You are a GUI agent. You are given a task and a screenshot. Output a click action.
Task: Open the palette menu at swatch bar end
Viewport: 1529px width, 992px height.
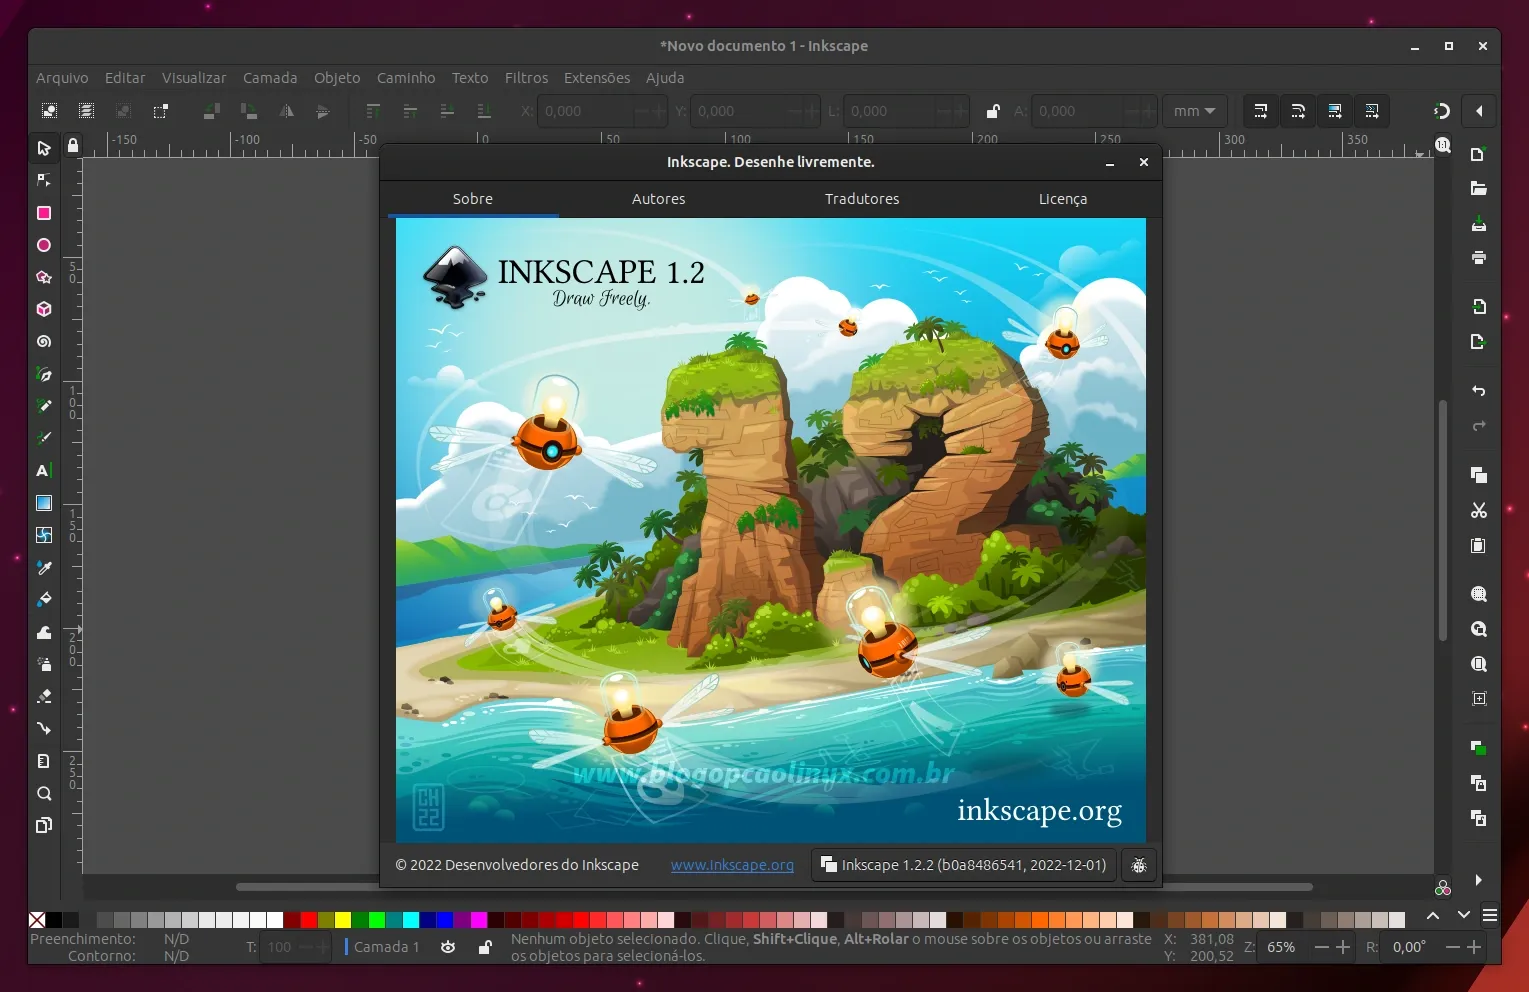click(1490, 916)
